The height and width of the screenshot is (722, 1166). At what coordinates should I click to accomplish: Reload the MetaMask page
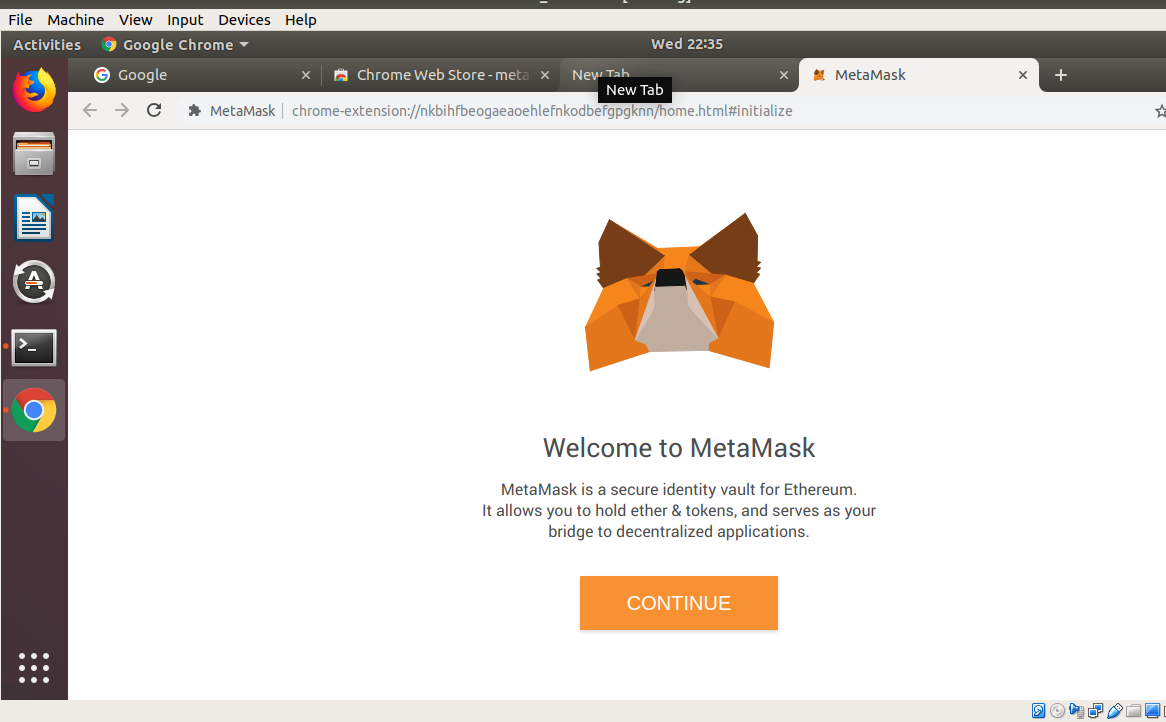click(x=154, y=111)
